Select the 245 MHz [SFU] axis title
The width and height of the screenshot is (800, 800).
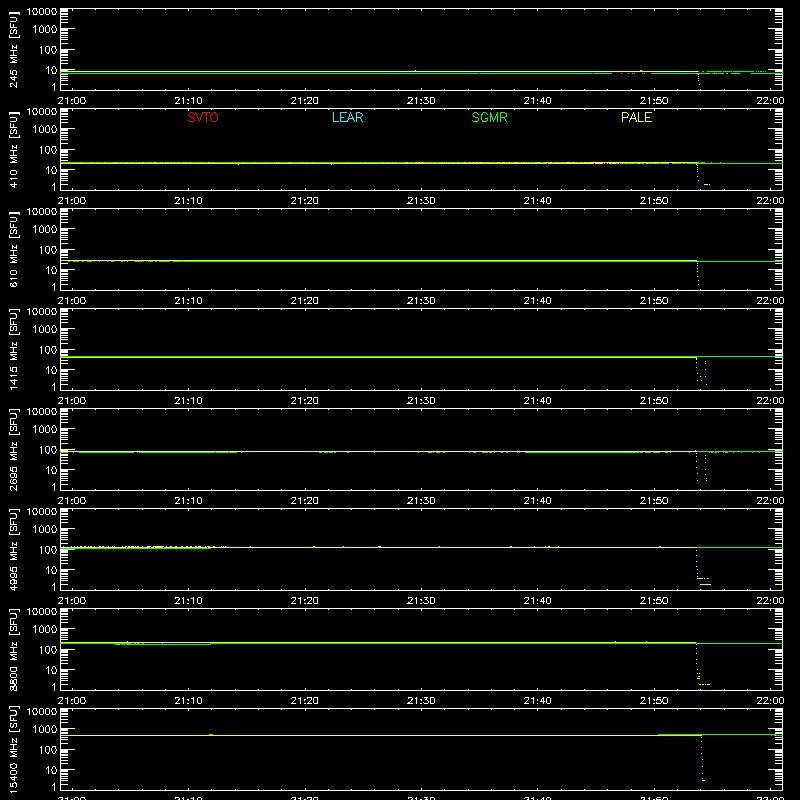tap(13, 50)
